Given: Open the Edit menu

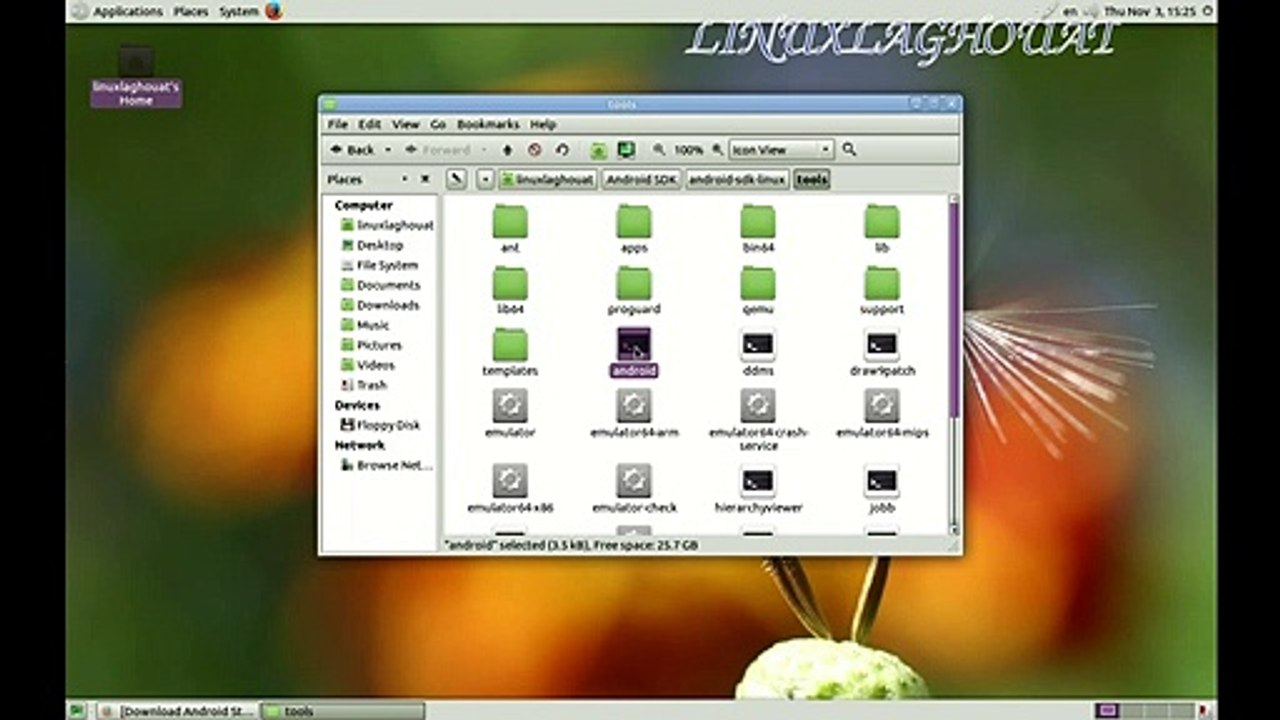Looking at the screenshot, I should click(370, 124).
